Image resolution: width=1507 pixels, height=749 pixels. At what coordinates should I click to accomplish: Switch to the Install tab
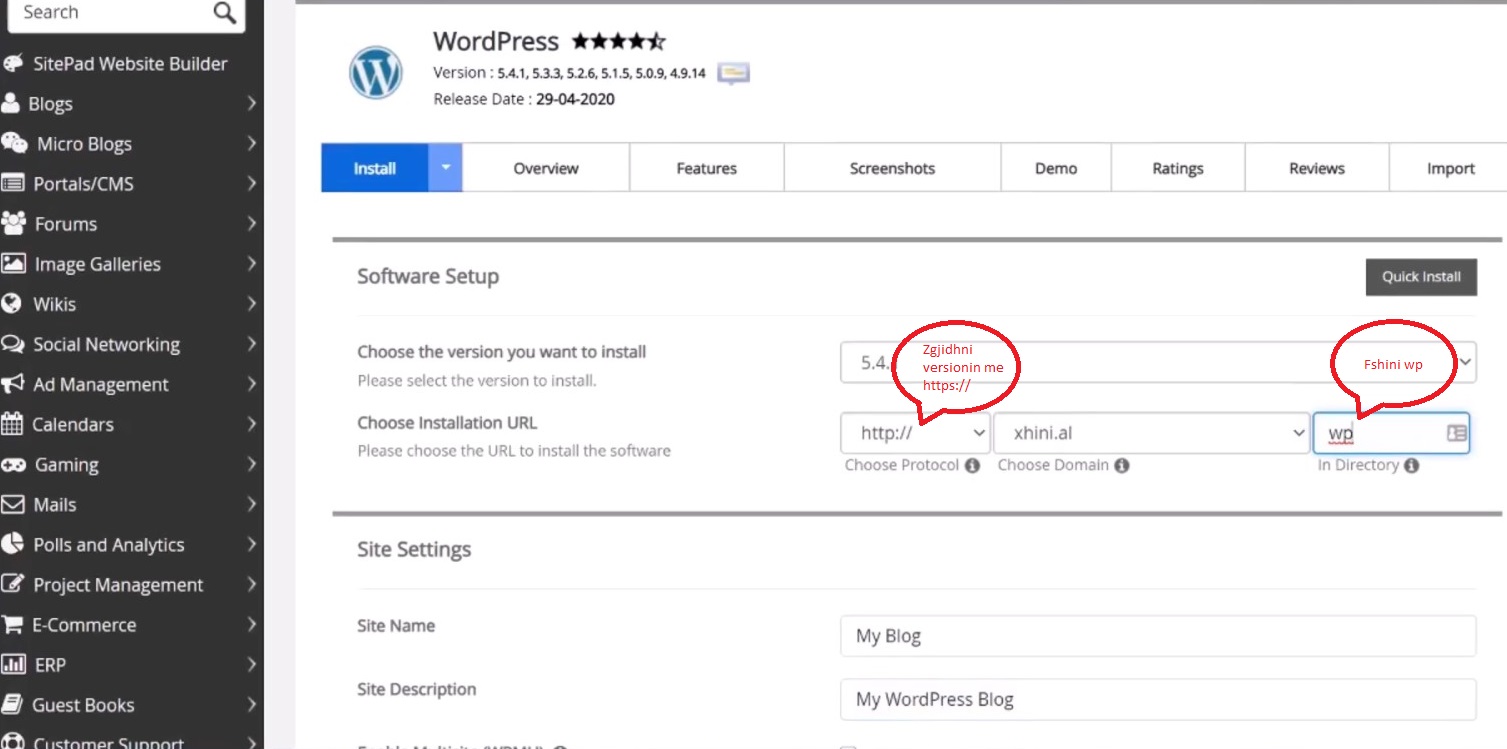coord(375,168)
